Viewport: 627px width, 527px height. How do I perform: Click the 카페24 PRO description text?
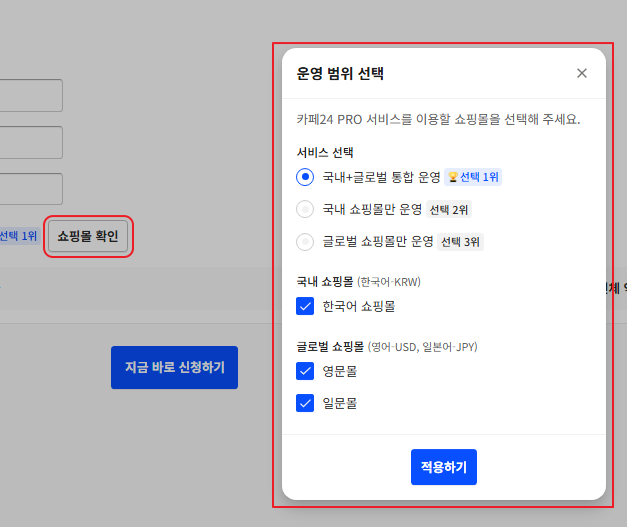tap(438, 119)
